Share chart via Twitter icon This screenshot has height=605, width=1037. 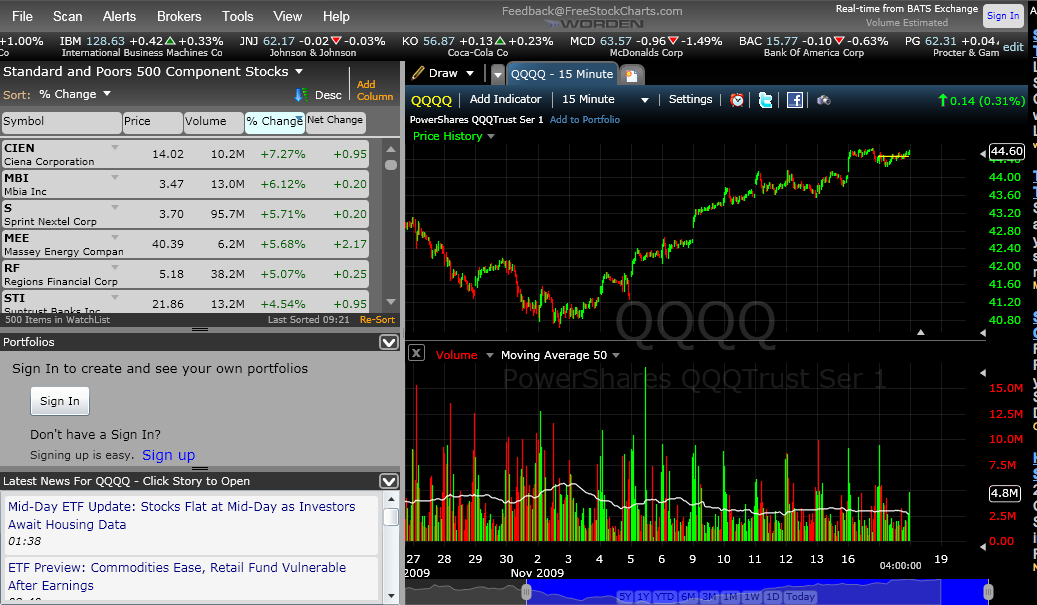click(765, 100)
